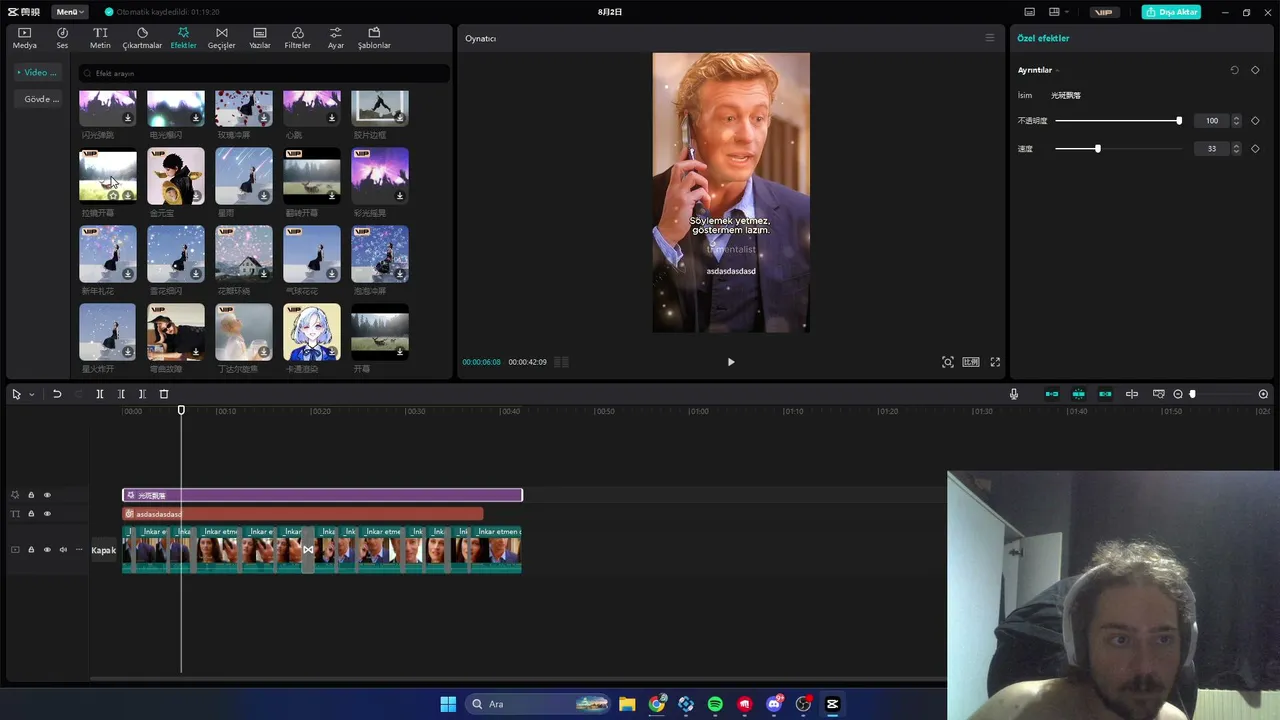Favorite the 拉镜开幕 effect with star icon
The height and width of the screenshot is (720, 1280).
pos(113,196)
